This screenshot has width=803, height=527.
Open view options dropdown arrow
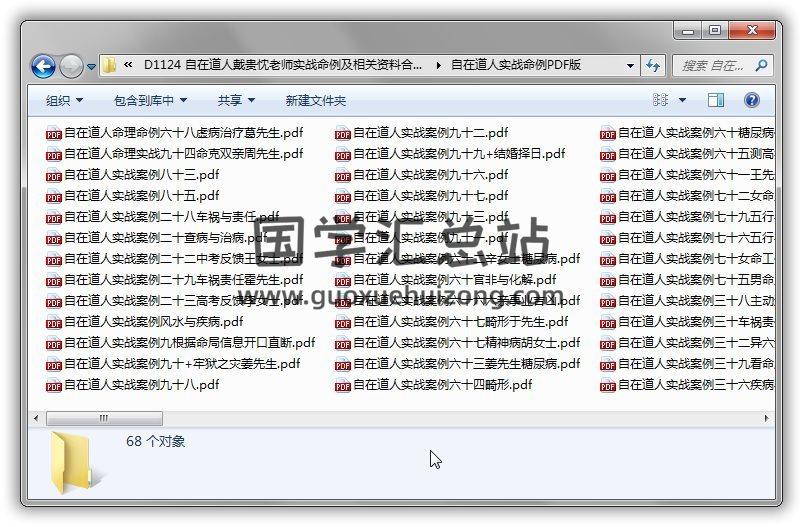tap(682, 100)
